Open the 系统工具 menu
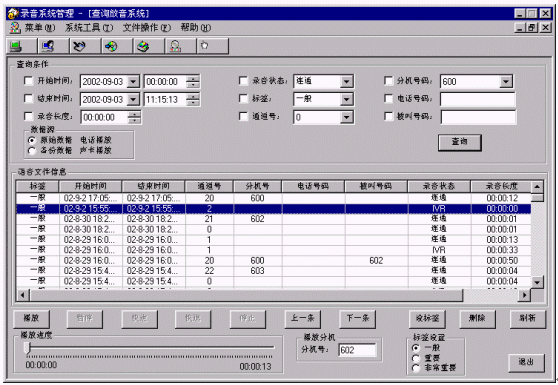Screen dimensions: 558x385 (89, 27)
